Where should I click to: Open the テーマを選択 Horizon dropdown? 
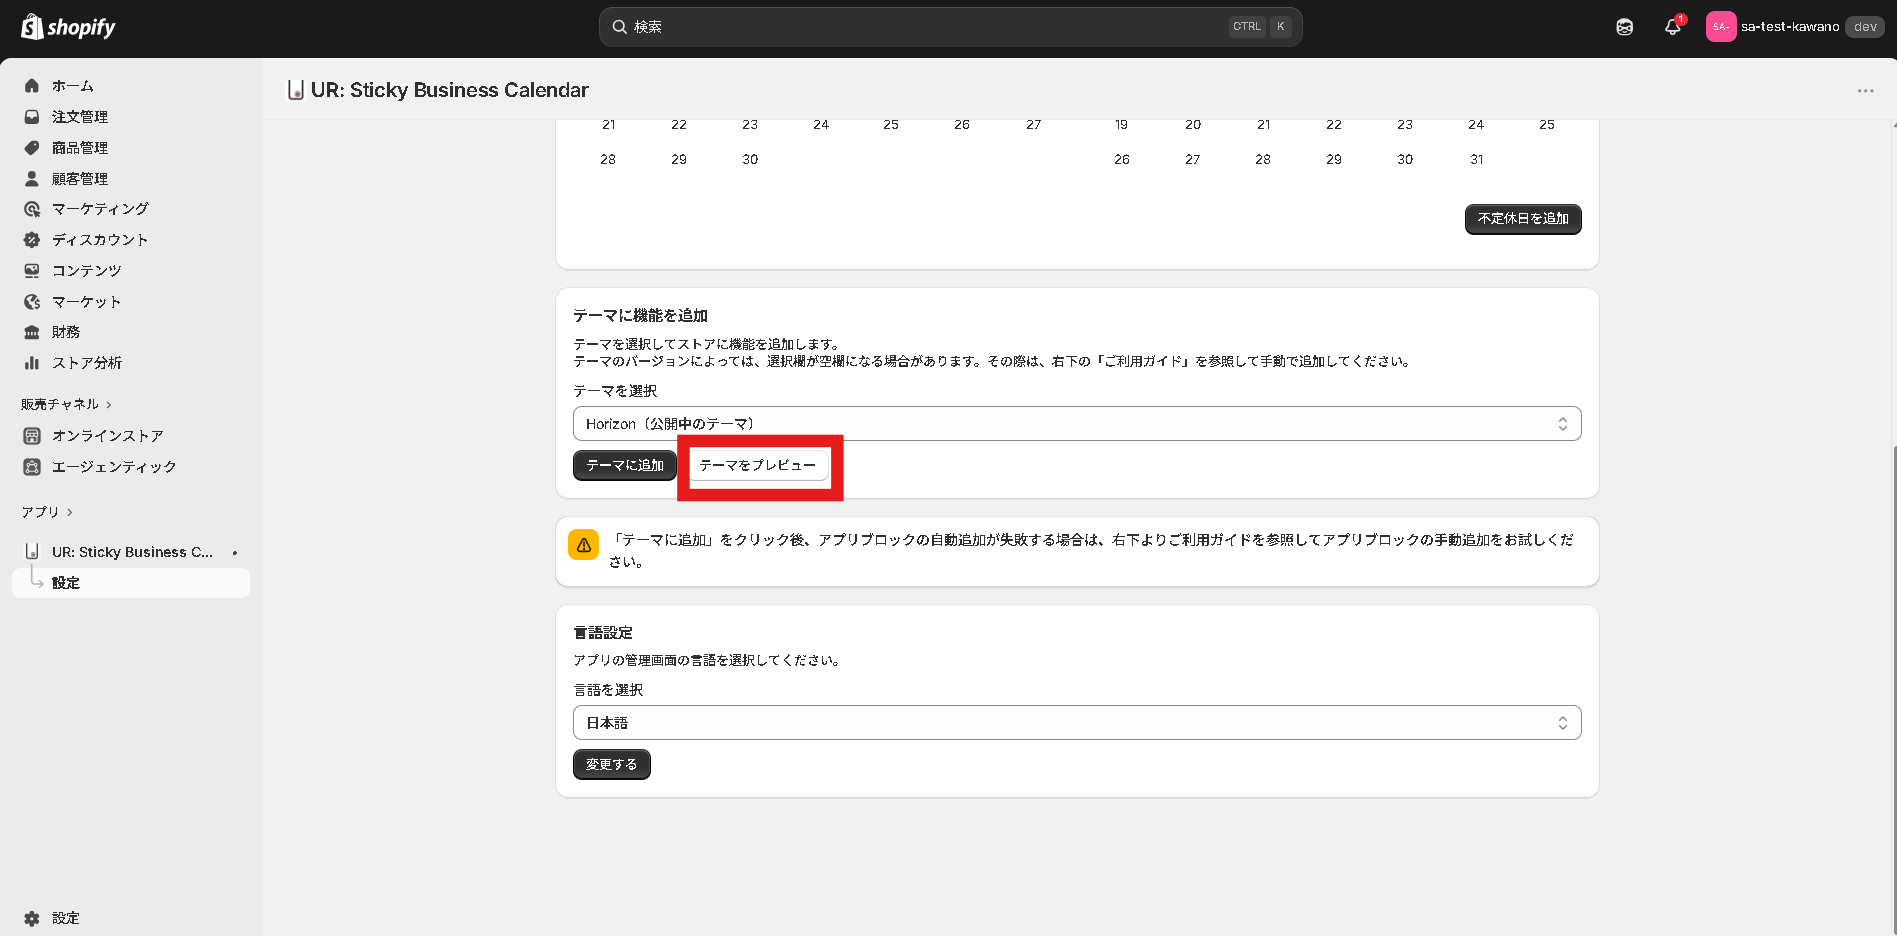pyautogui.click(x=1077, y=424)
